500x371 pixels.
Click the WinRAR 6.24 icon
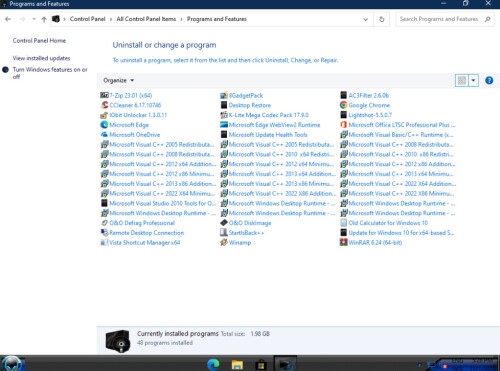[x=343, y=242]
